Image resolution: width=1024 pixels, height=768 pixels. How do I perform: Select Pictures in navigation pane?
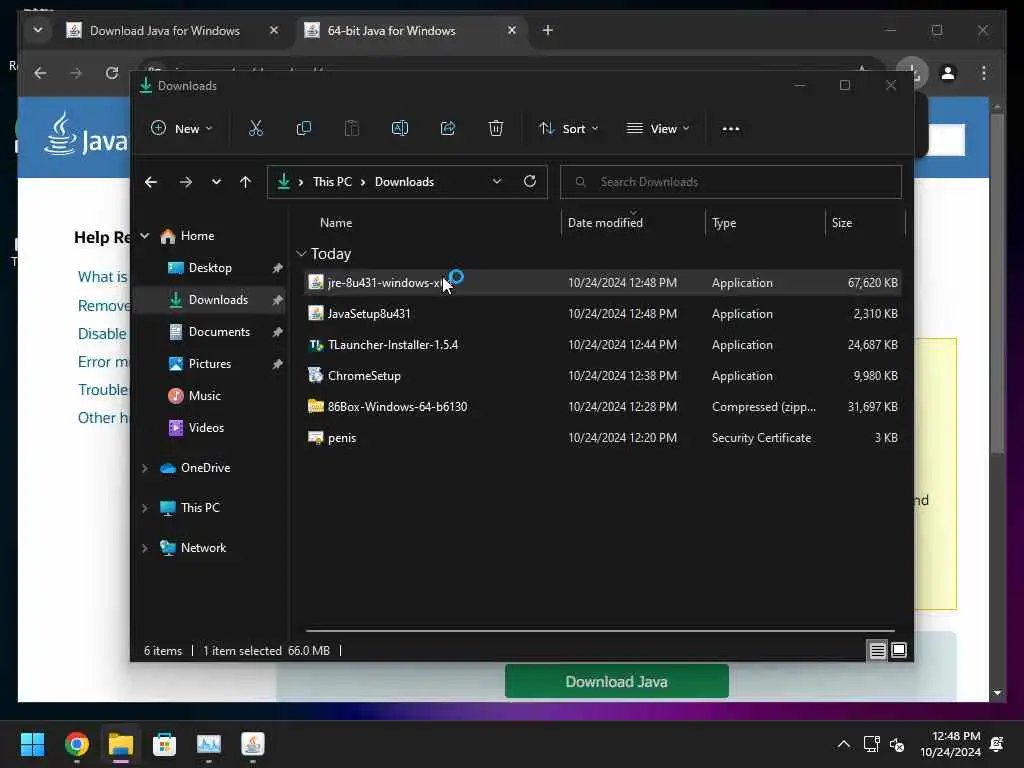pos(210,364)
